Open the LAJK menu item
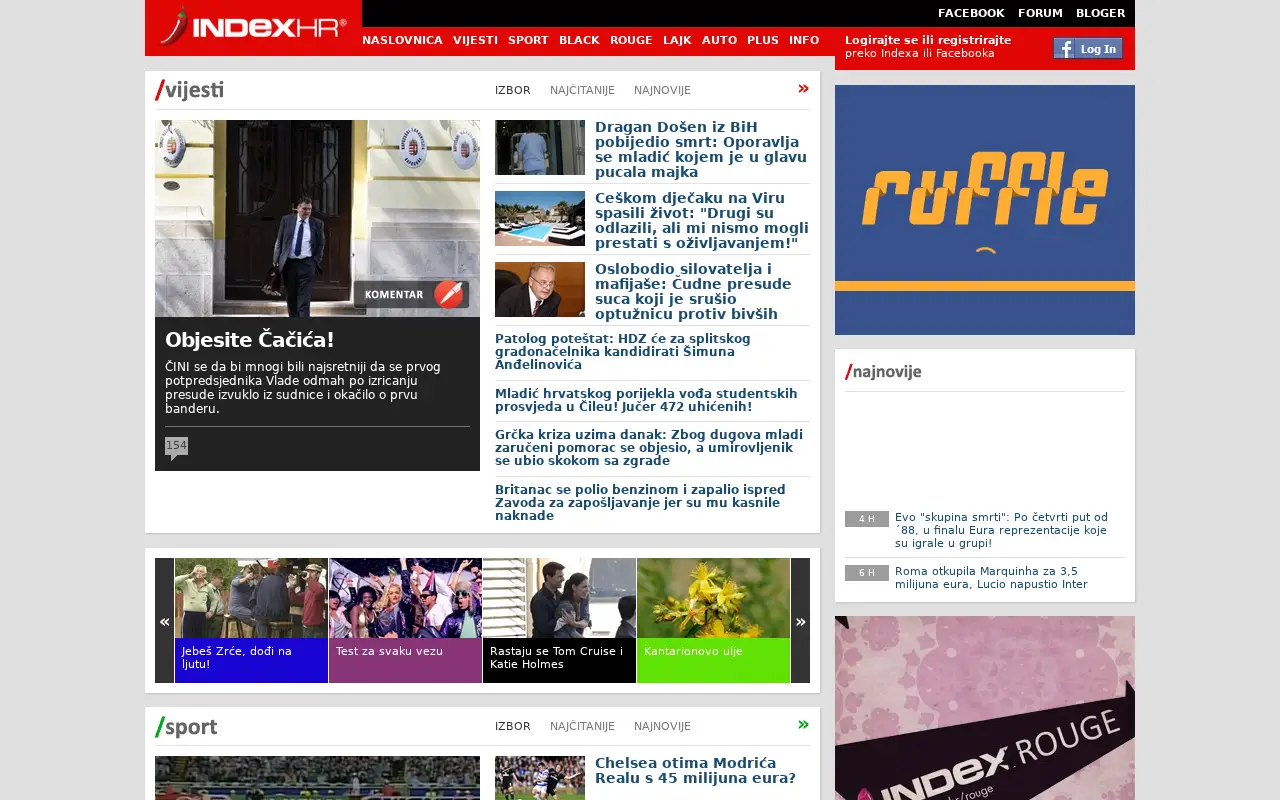Image resolution: width=1280 pixels, height=800 pixels. pyautogui.click(x=677, y=40)
